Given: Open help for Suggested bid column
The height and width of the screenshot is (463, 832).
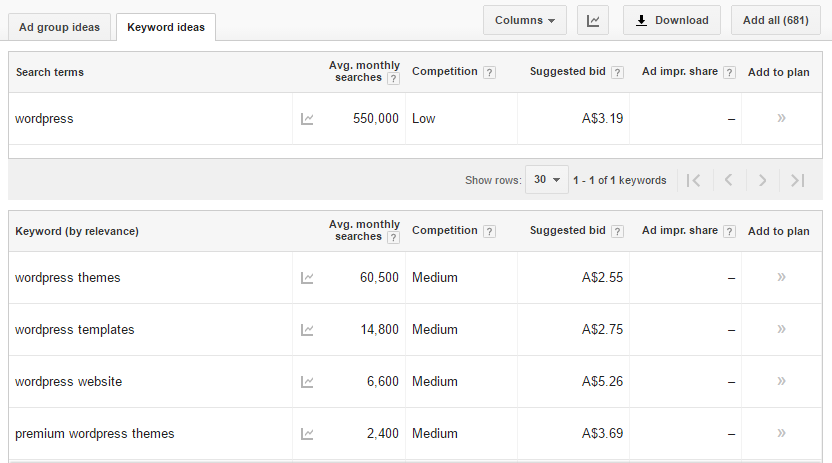Looking at the screenshot, I should pos(617,72).
